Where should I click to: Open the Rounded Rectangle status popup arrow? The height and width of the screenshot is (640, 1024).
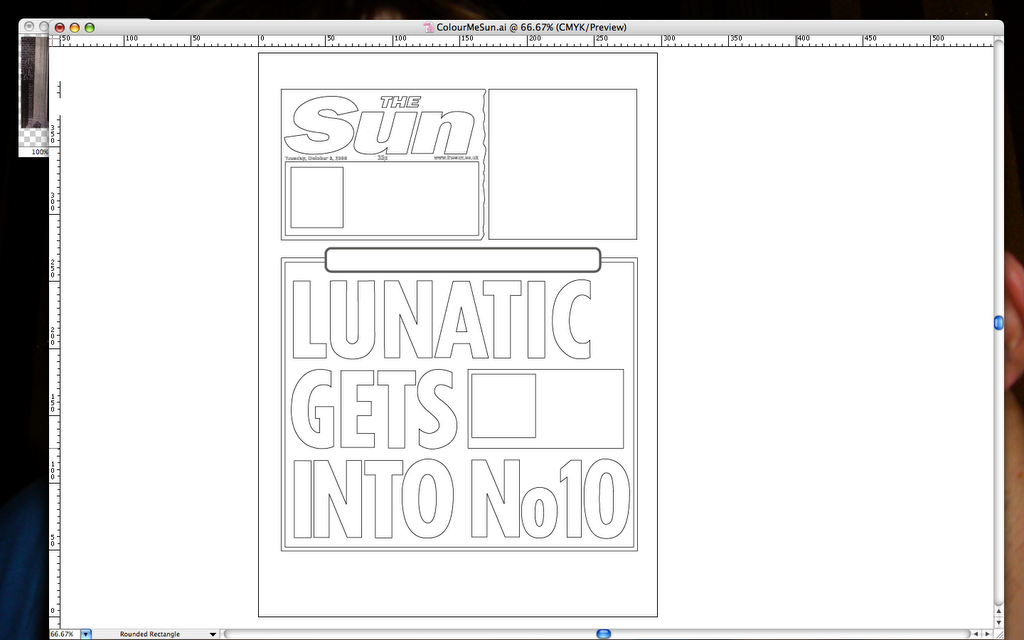pos(212,634)
